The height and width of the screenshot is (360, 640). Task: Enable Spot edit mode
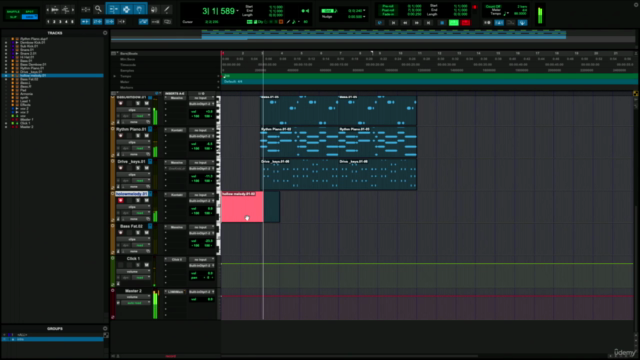point(29,12)
